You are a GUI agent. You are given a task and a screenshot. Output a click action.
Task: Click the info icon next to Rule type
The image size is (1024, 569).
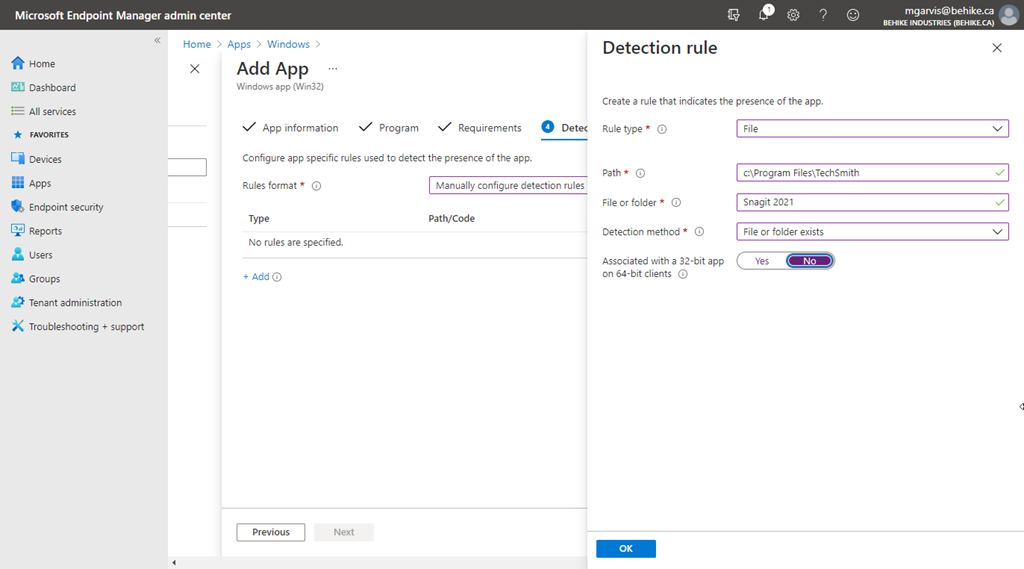(662, 129)
